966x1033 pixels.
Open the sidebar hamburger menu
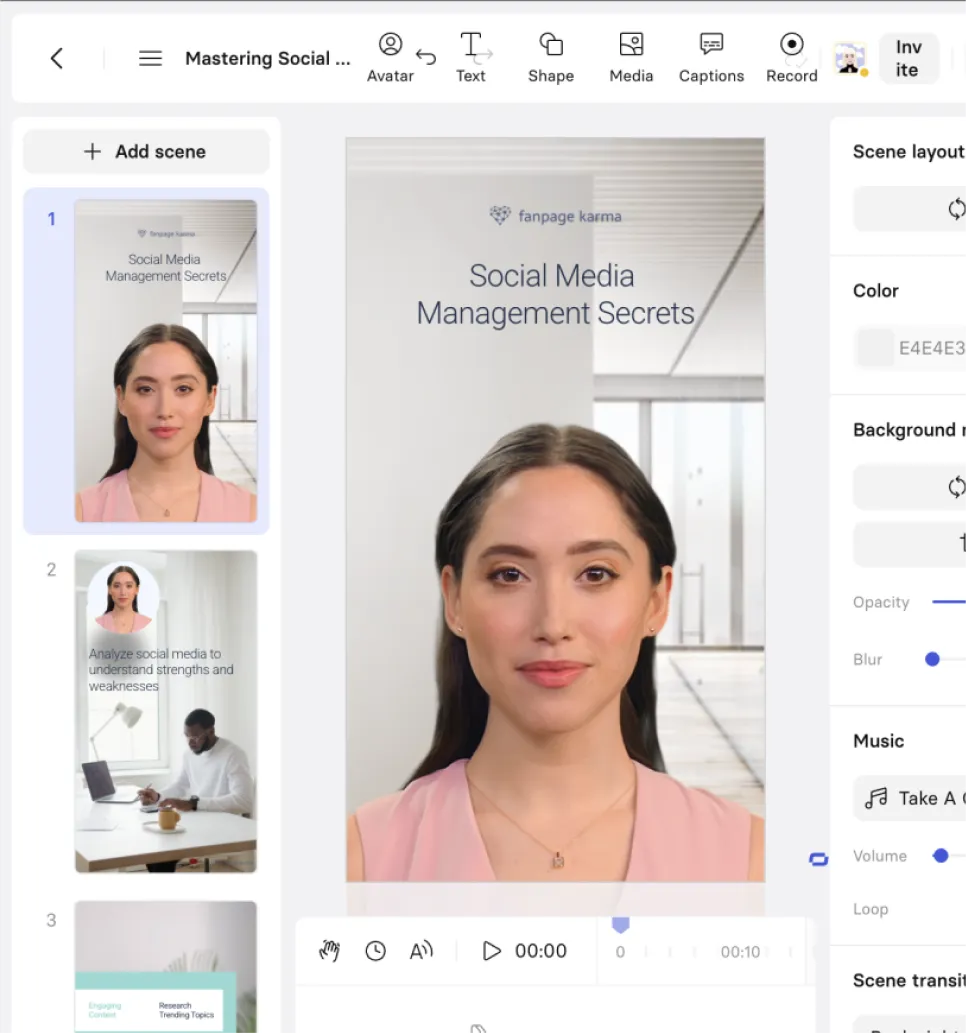pos(150,57)
